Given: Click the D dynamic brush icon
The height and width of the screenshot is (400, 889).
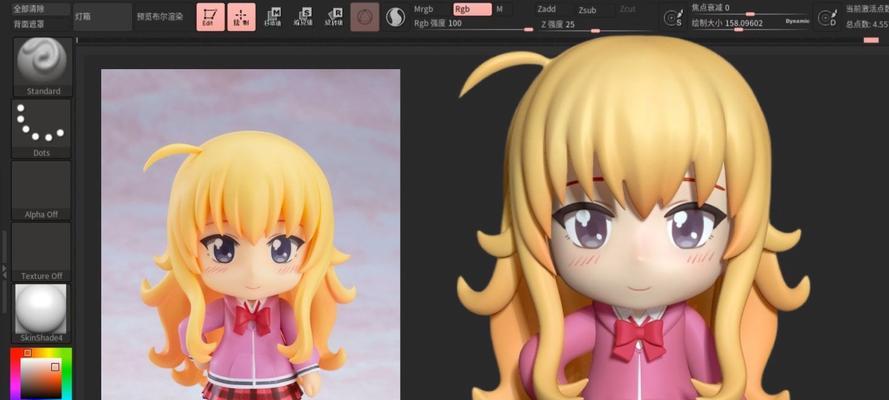Looking at the screenshot, I should coord(828,18).
